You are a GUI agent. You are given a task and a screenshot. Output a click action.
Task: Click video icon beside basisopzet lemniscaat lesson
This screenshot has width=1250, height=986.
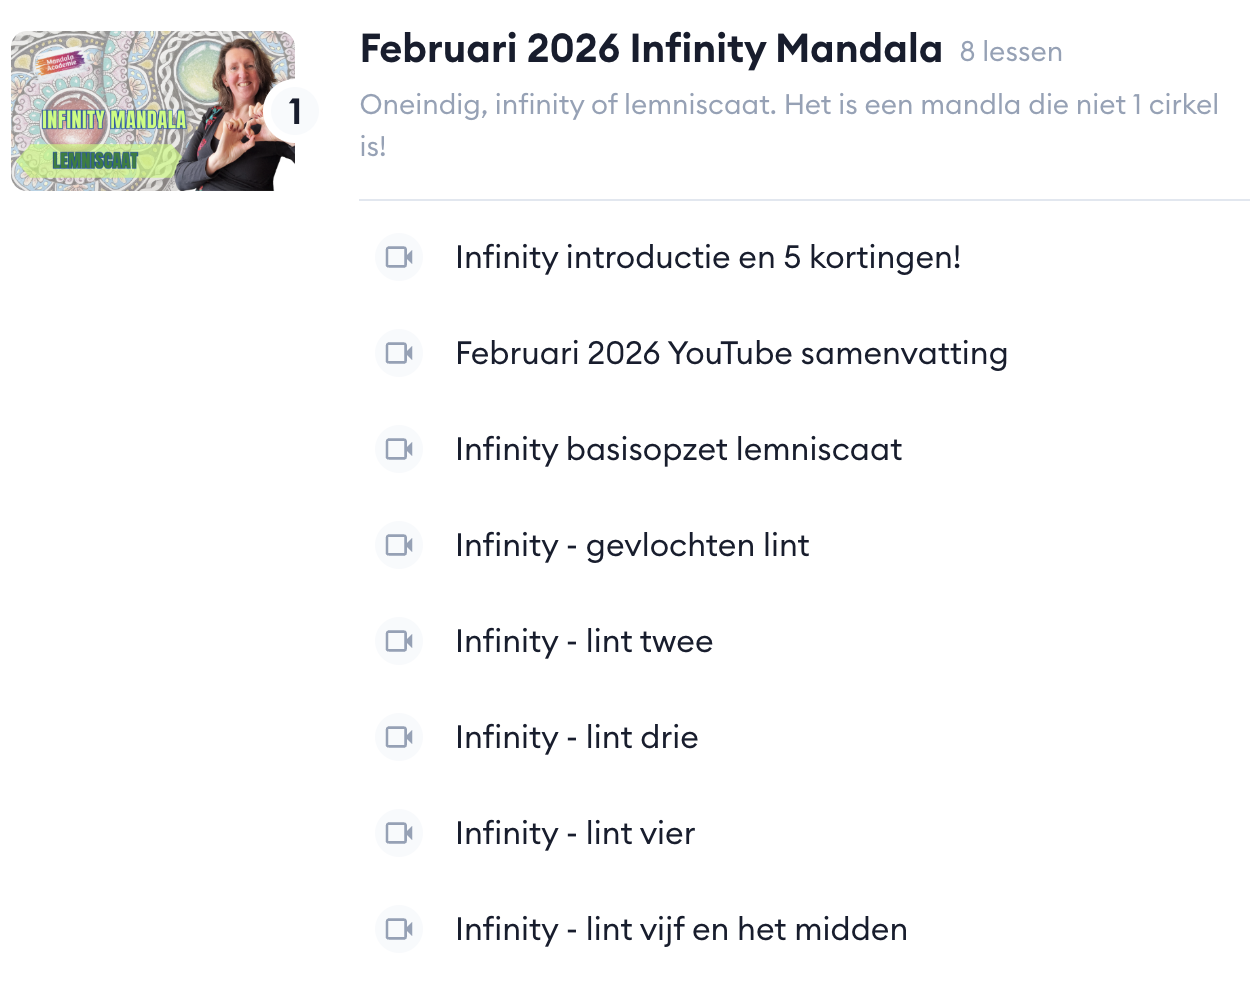tap(399, 449)
